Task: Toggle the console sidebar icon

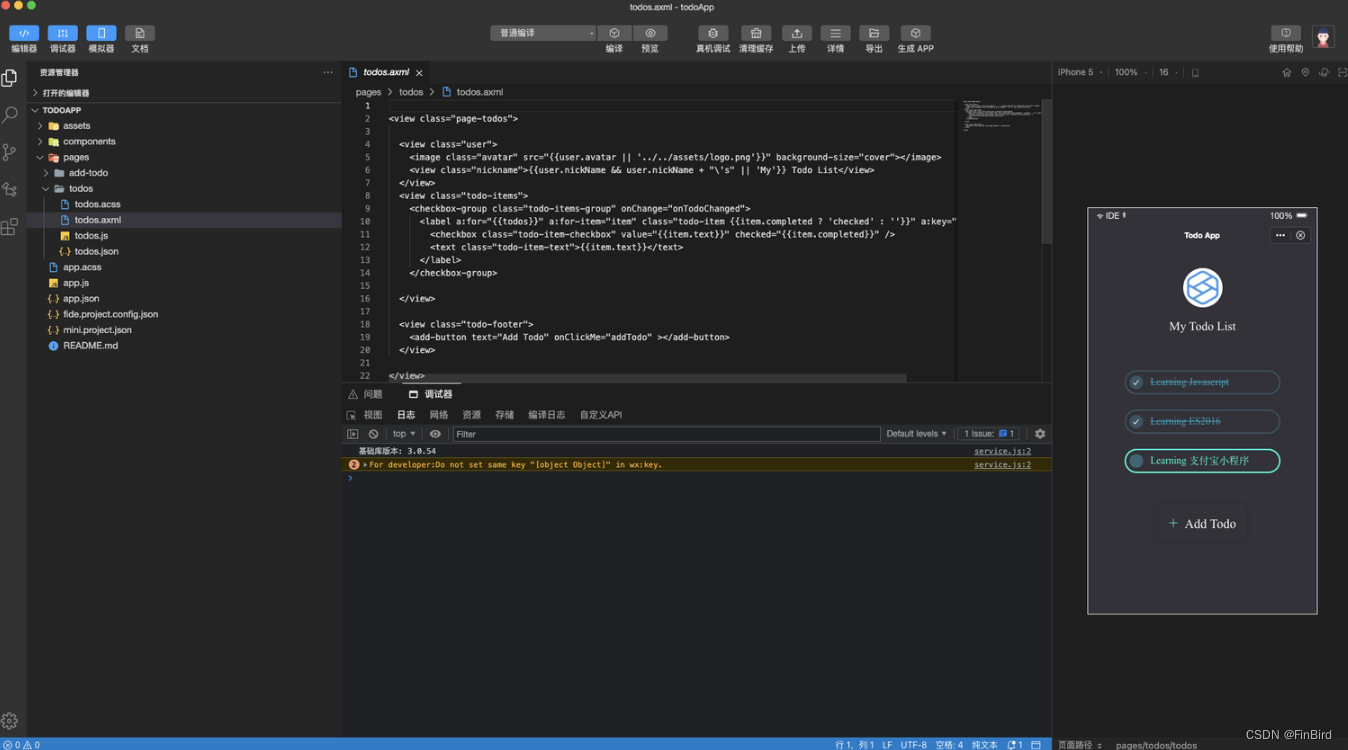Action: (x=352, y=434)
